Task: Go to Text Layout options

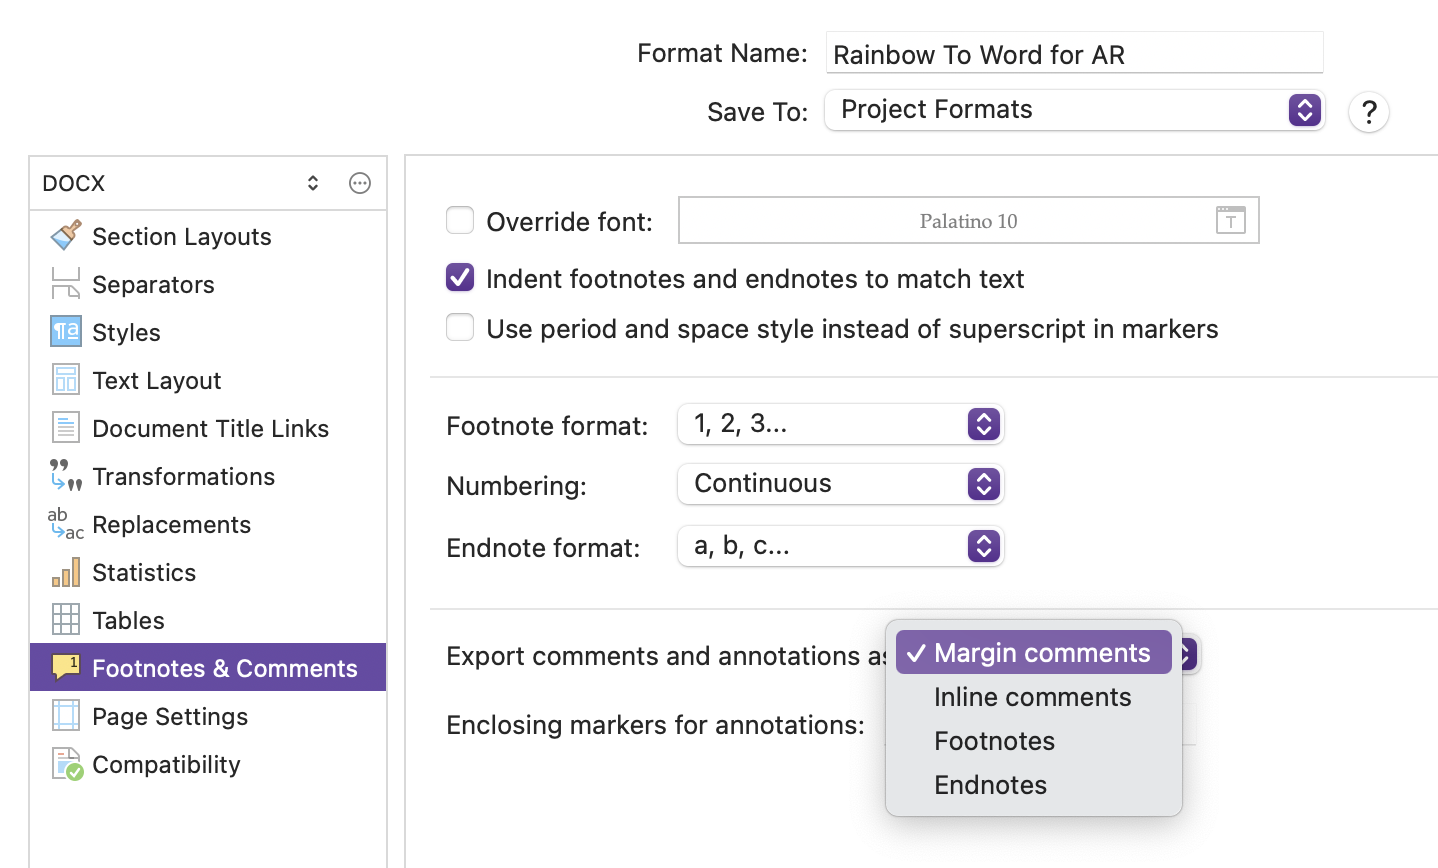Action: pyautogui.click(x=208, y=380)
